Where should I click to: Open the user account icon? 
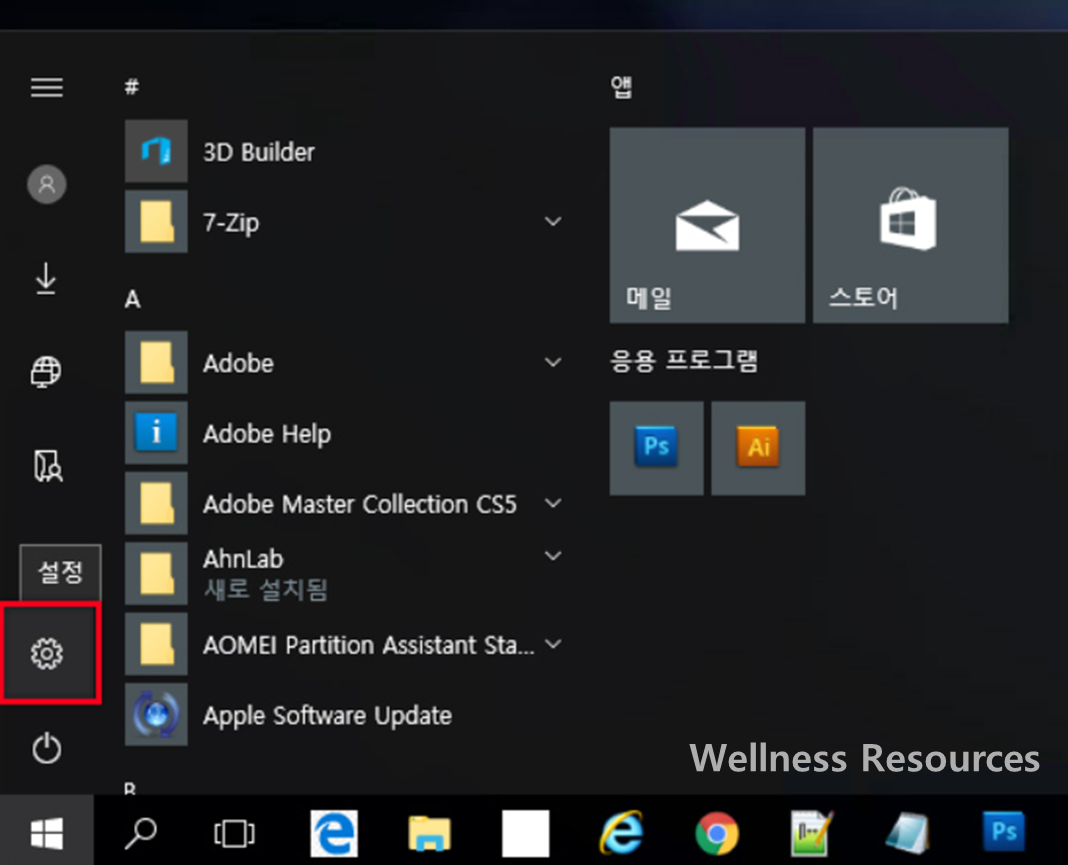pyautogui.click(x=46, y=184)
